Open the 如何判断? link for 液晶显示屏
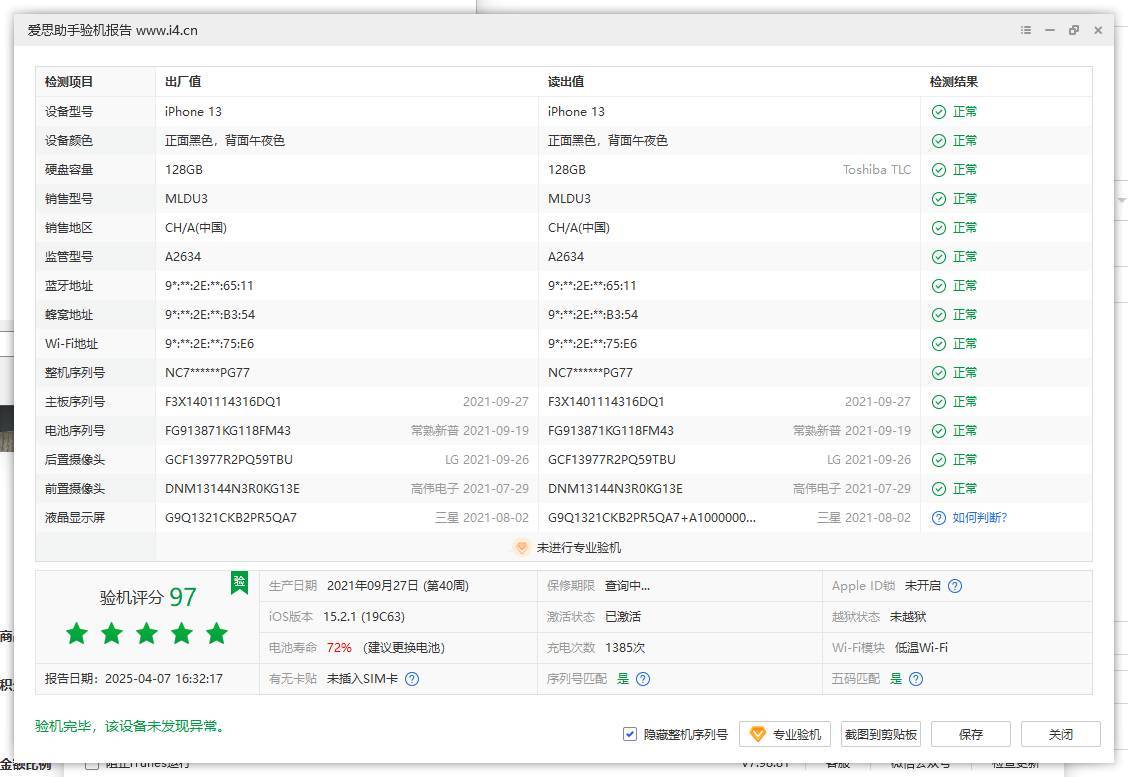The width and height of the screenshot is (1128, 777). pos(980,518)
